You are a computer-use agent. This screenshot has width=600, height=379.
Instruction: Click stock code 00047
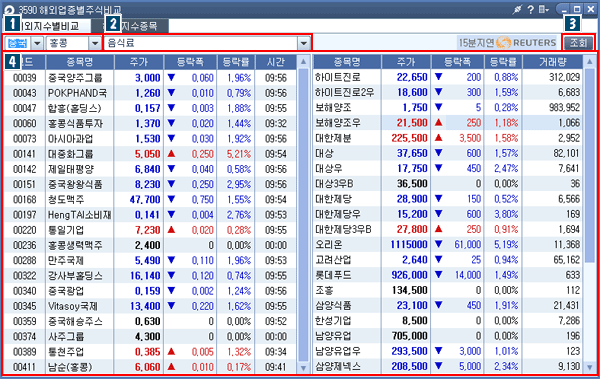(24, 108)
